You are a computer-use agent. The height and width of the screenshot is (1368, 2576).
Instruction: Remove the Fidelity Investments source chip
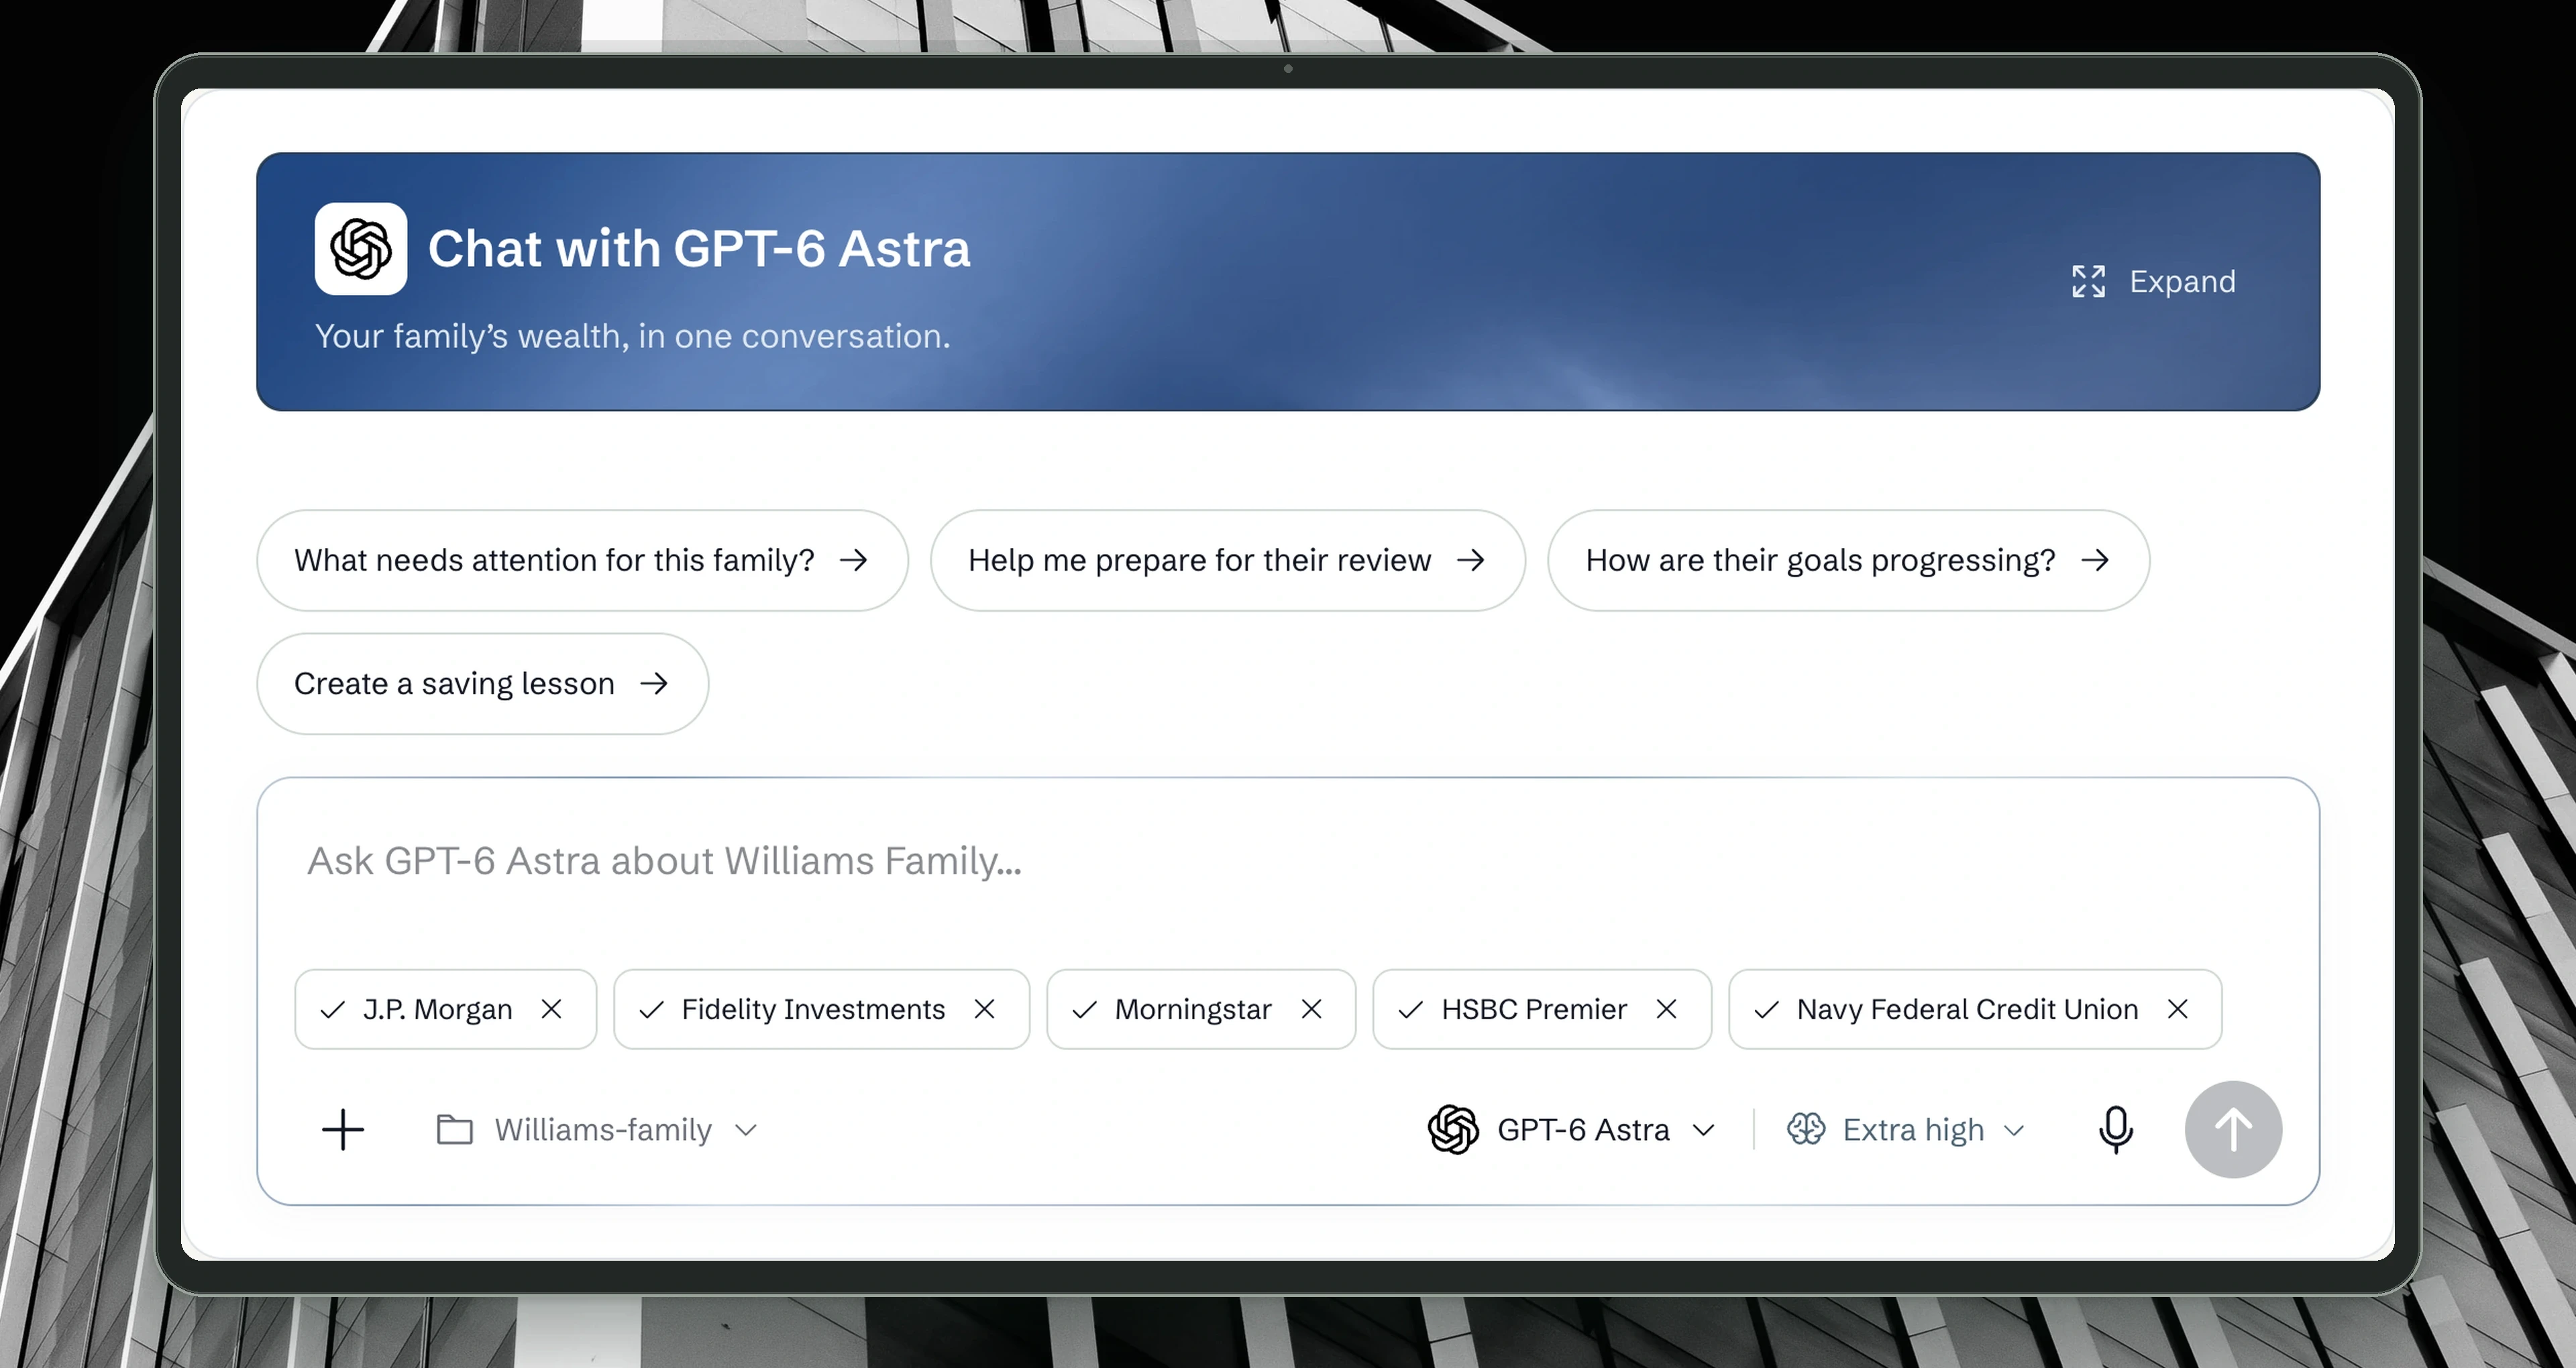(984, 1010)
